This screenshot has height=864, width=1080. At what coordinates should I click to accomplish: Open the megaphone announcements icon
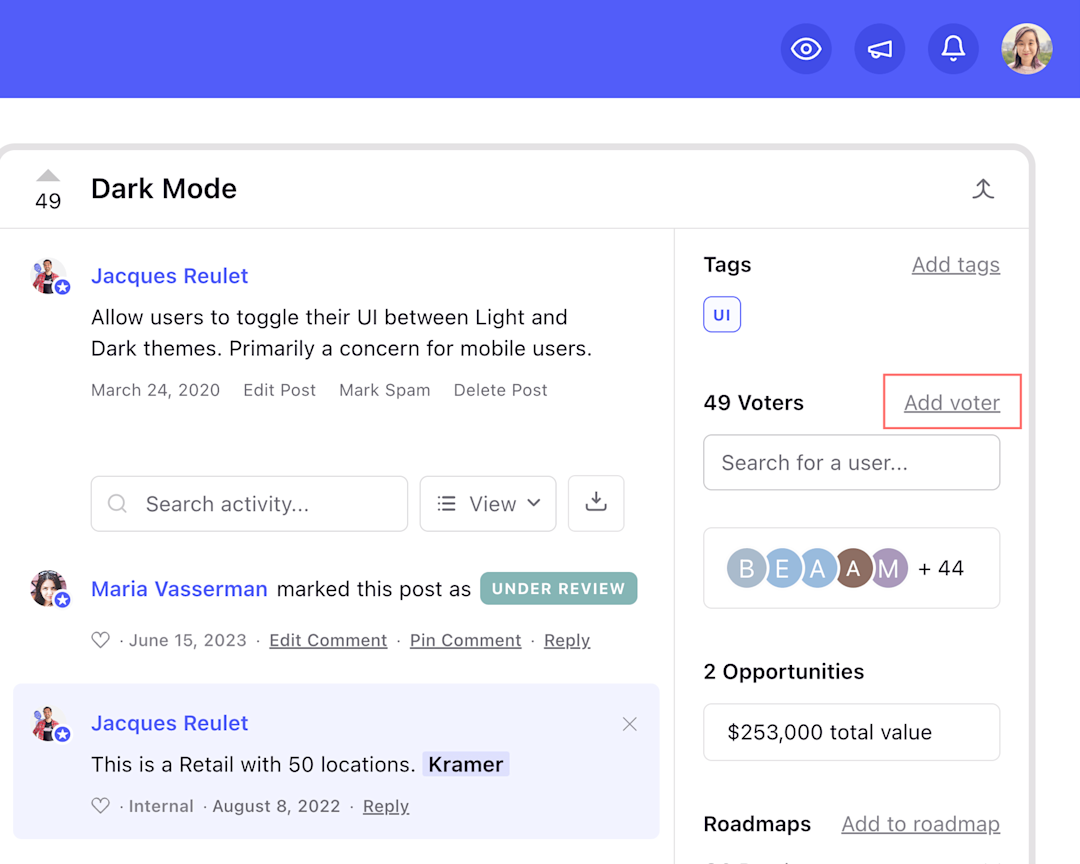click(880, 49)
